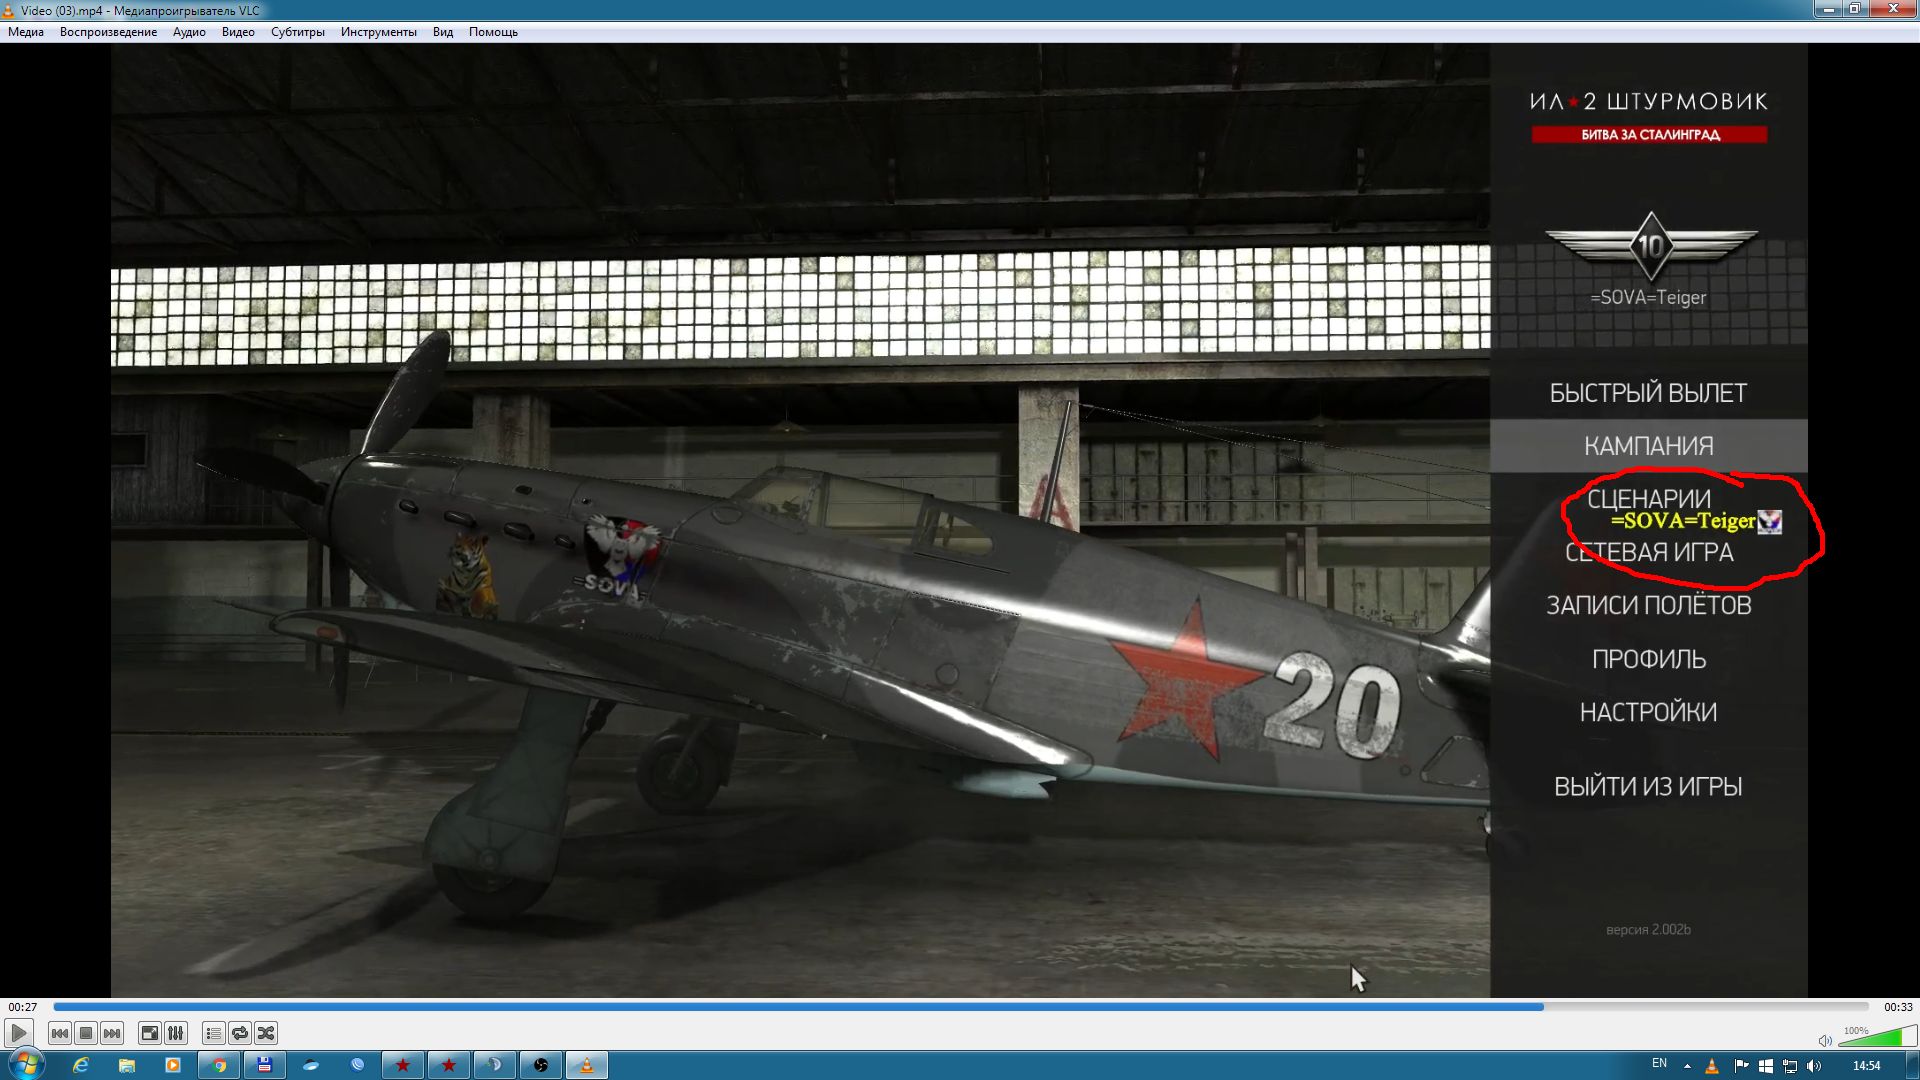The height and width of the screenshot is (1080, 1920).
Task: Stop video playback
Action: tap(86, 1033)
